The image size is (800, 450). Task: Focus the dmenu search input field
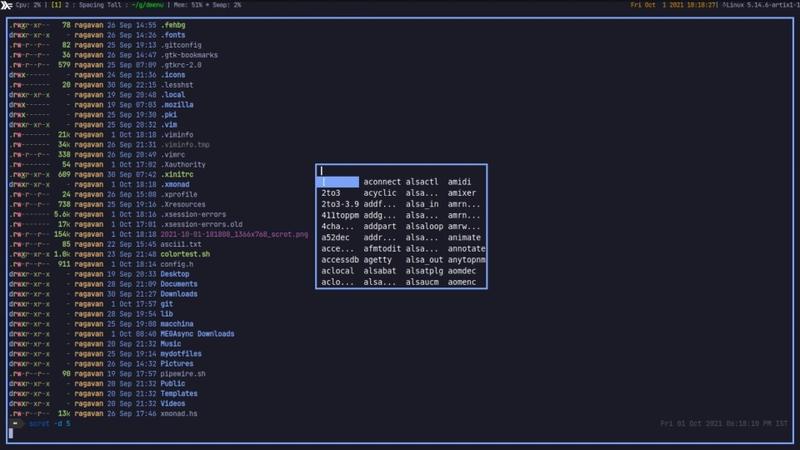coord(401,171)
